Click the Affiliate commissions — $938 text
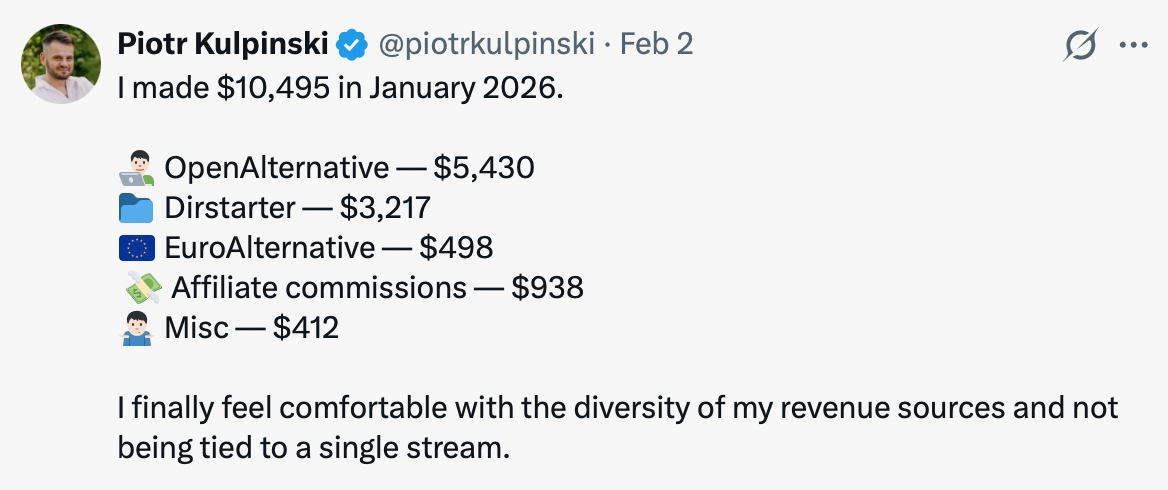The width and height of the screenshot is (1168, 490). [x=377, y=288]
